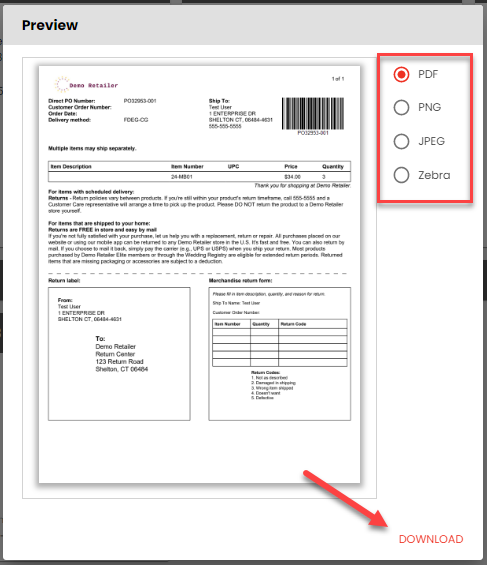
Task: Click the JPEG label text
Action: 431,141
